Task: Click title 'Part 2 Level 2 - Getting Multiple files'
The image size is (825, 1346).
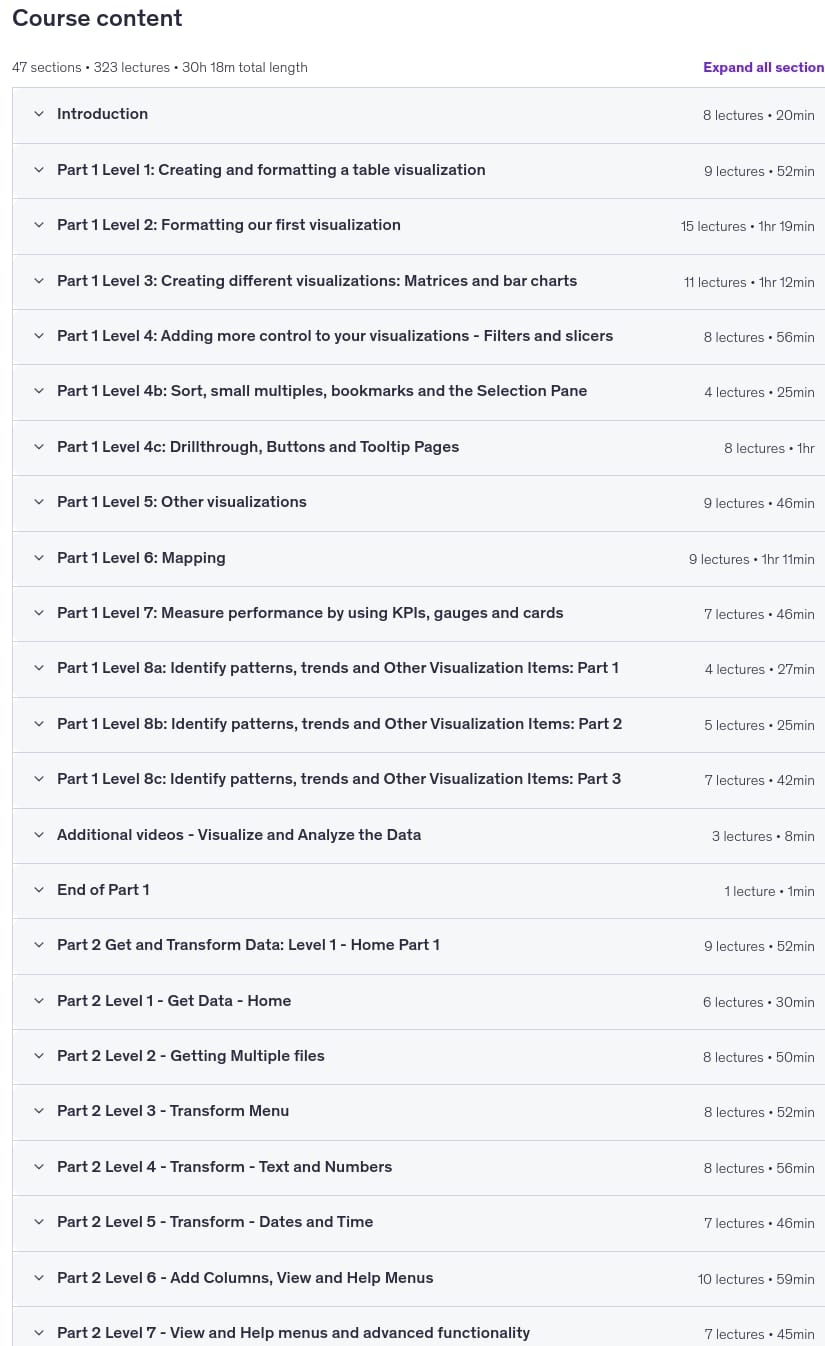Action: 191,1056
